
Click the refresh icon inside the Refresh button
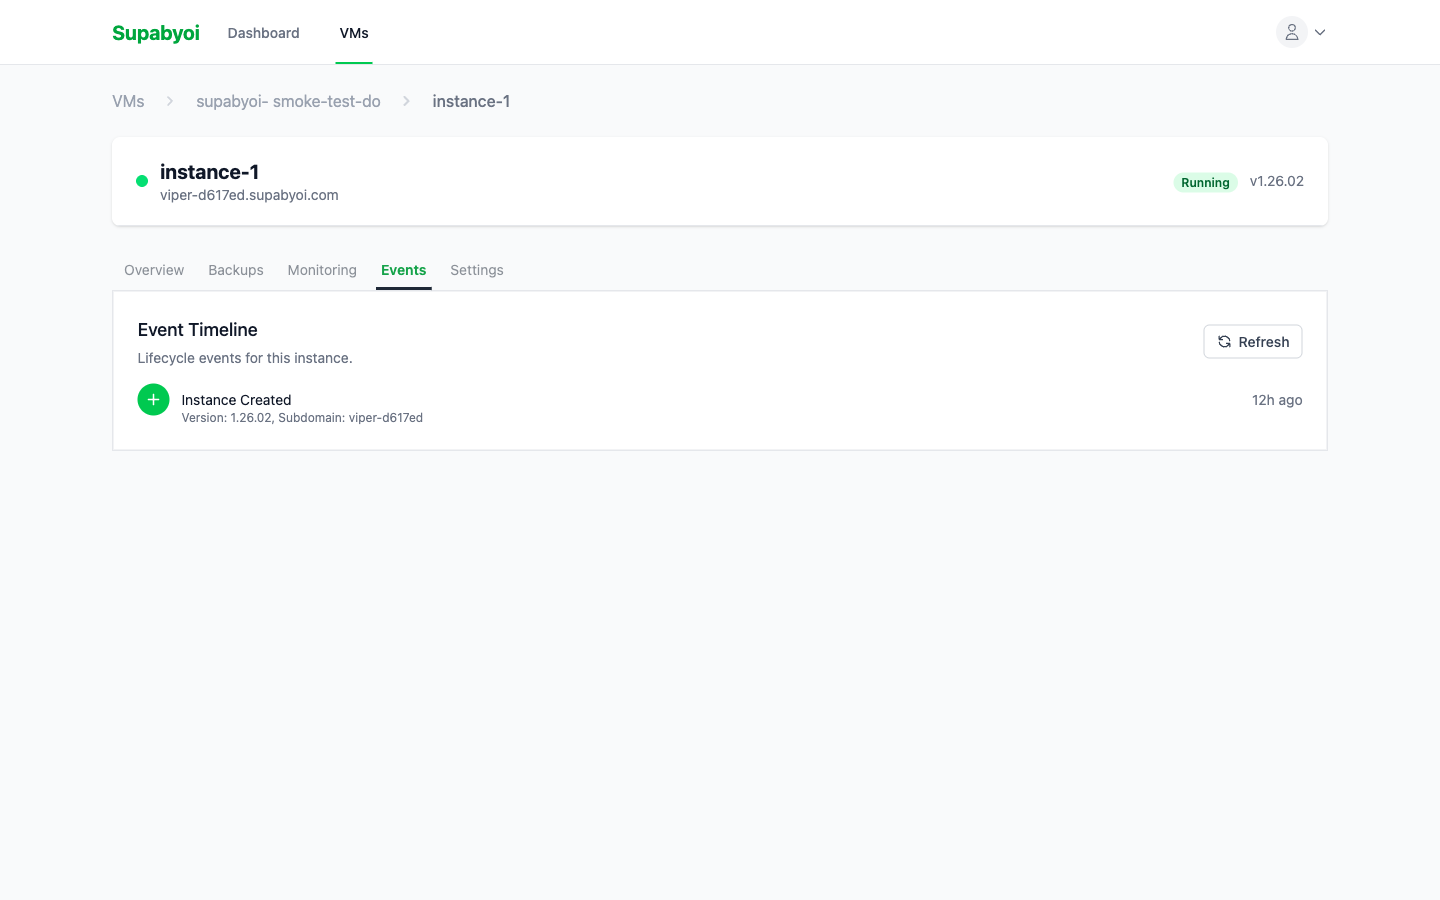point(1224,341)
